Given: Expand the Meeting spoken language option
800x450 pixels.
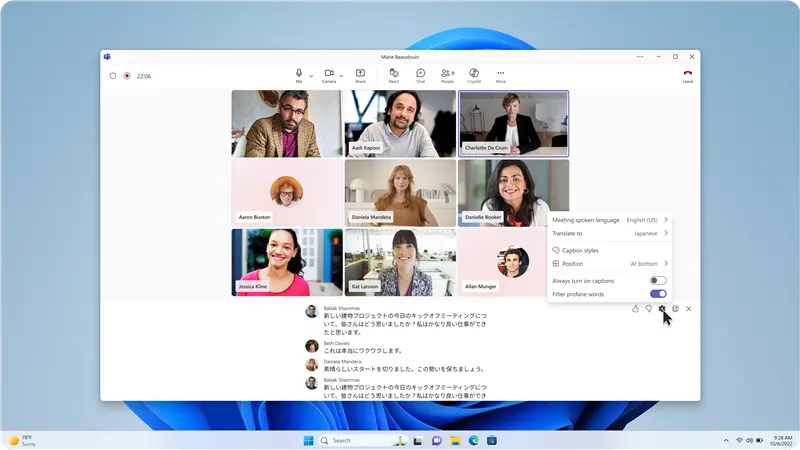Looking at the screenshot, I should tap(610, 220).
